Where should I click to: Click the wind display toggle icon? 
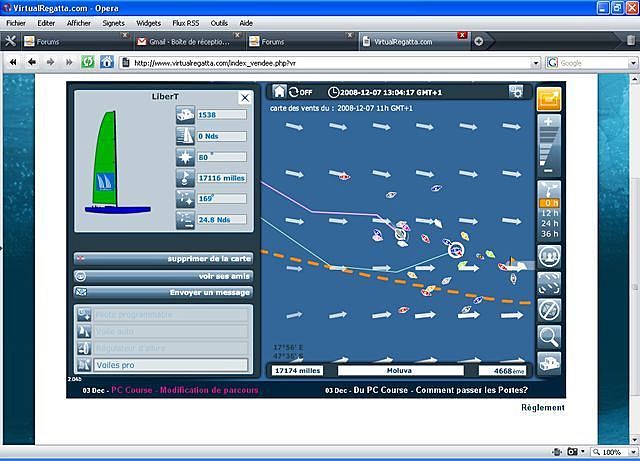click(x=549, y=283)
